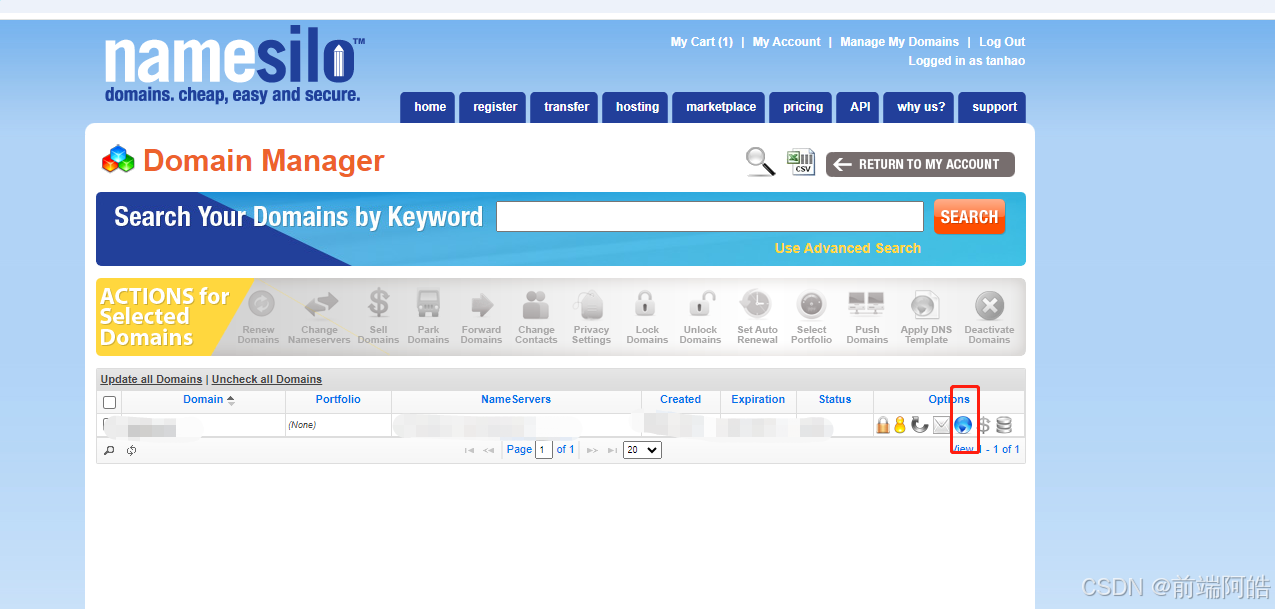Open the why us? navigation tab
The height and width of the screenshot is (609, 1275).
[x=919, y=107]
